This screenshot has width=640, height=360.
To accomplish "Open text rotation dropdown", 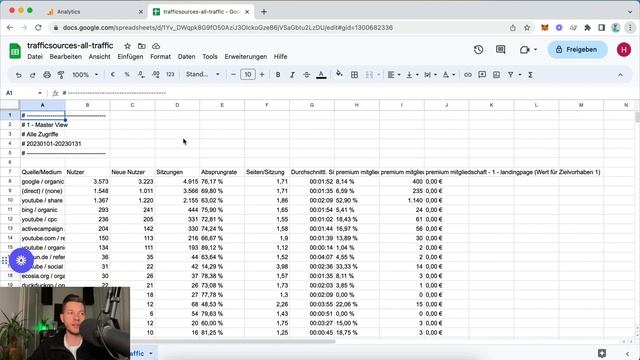I will (449, 75).
